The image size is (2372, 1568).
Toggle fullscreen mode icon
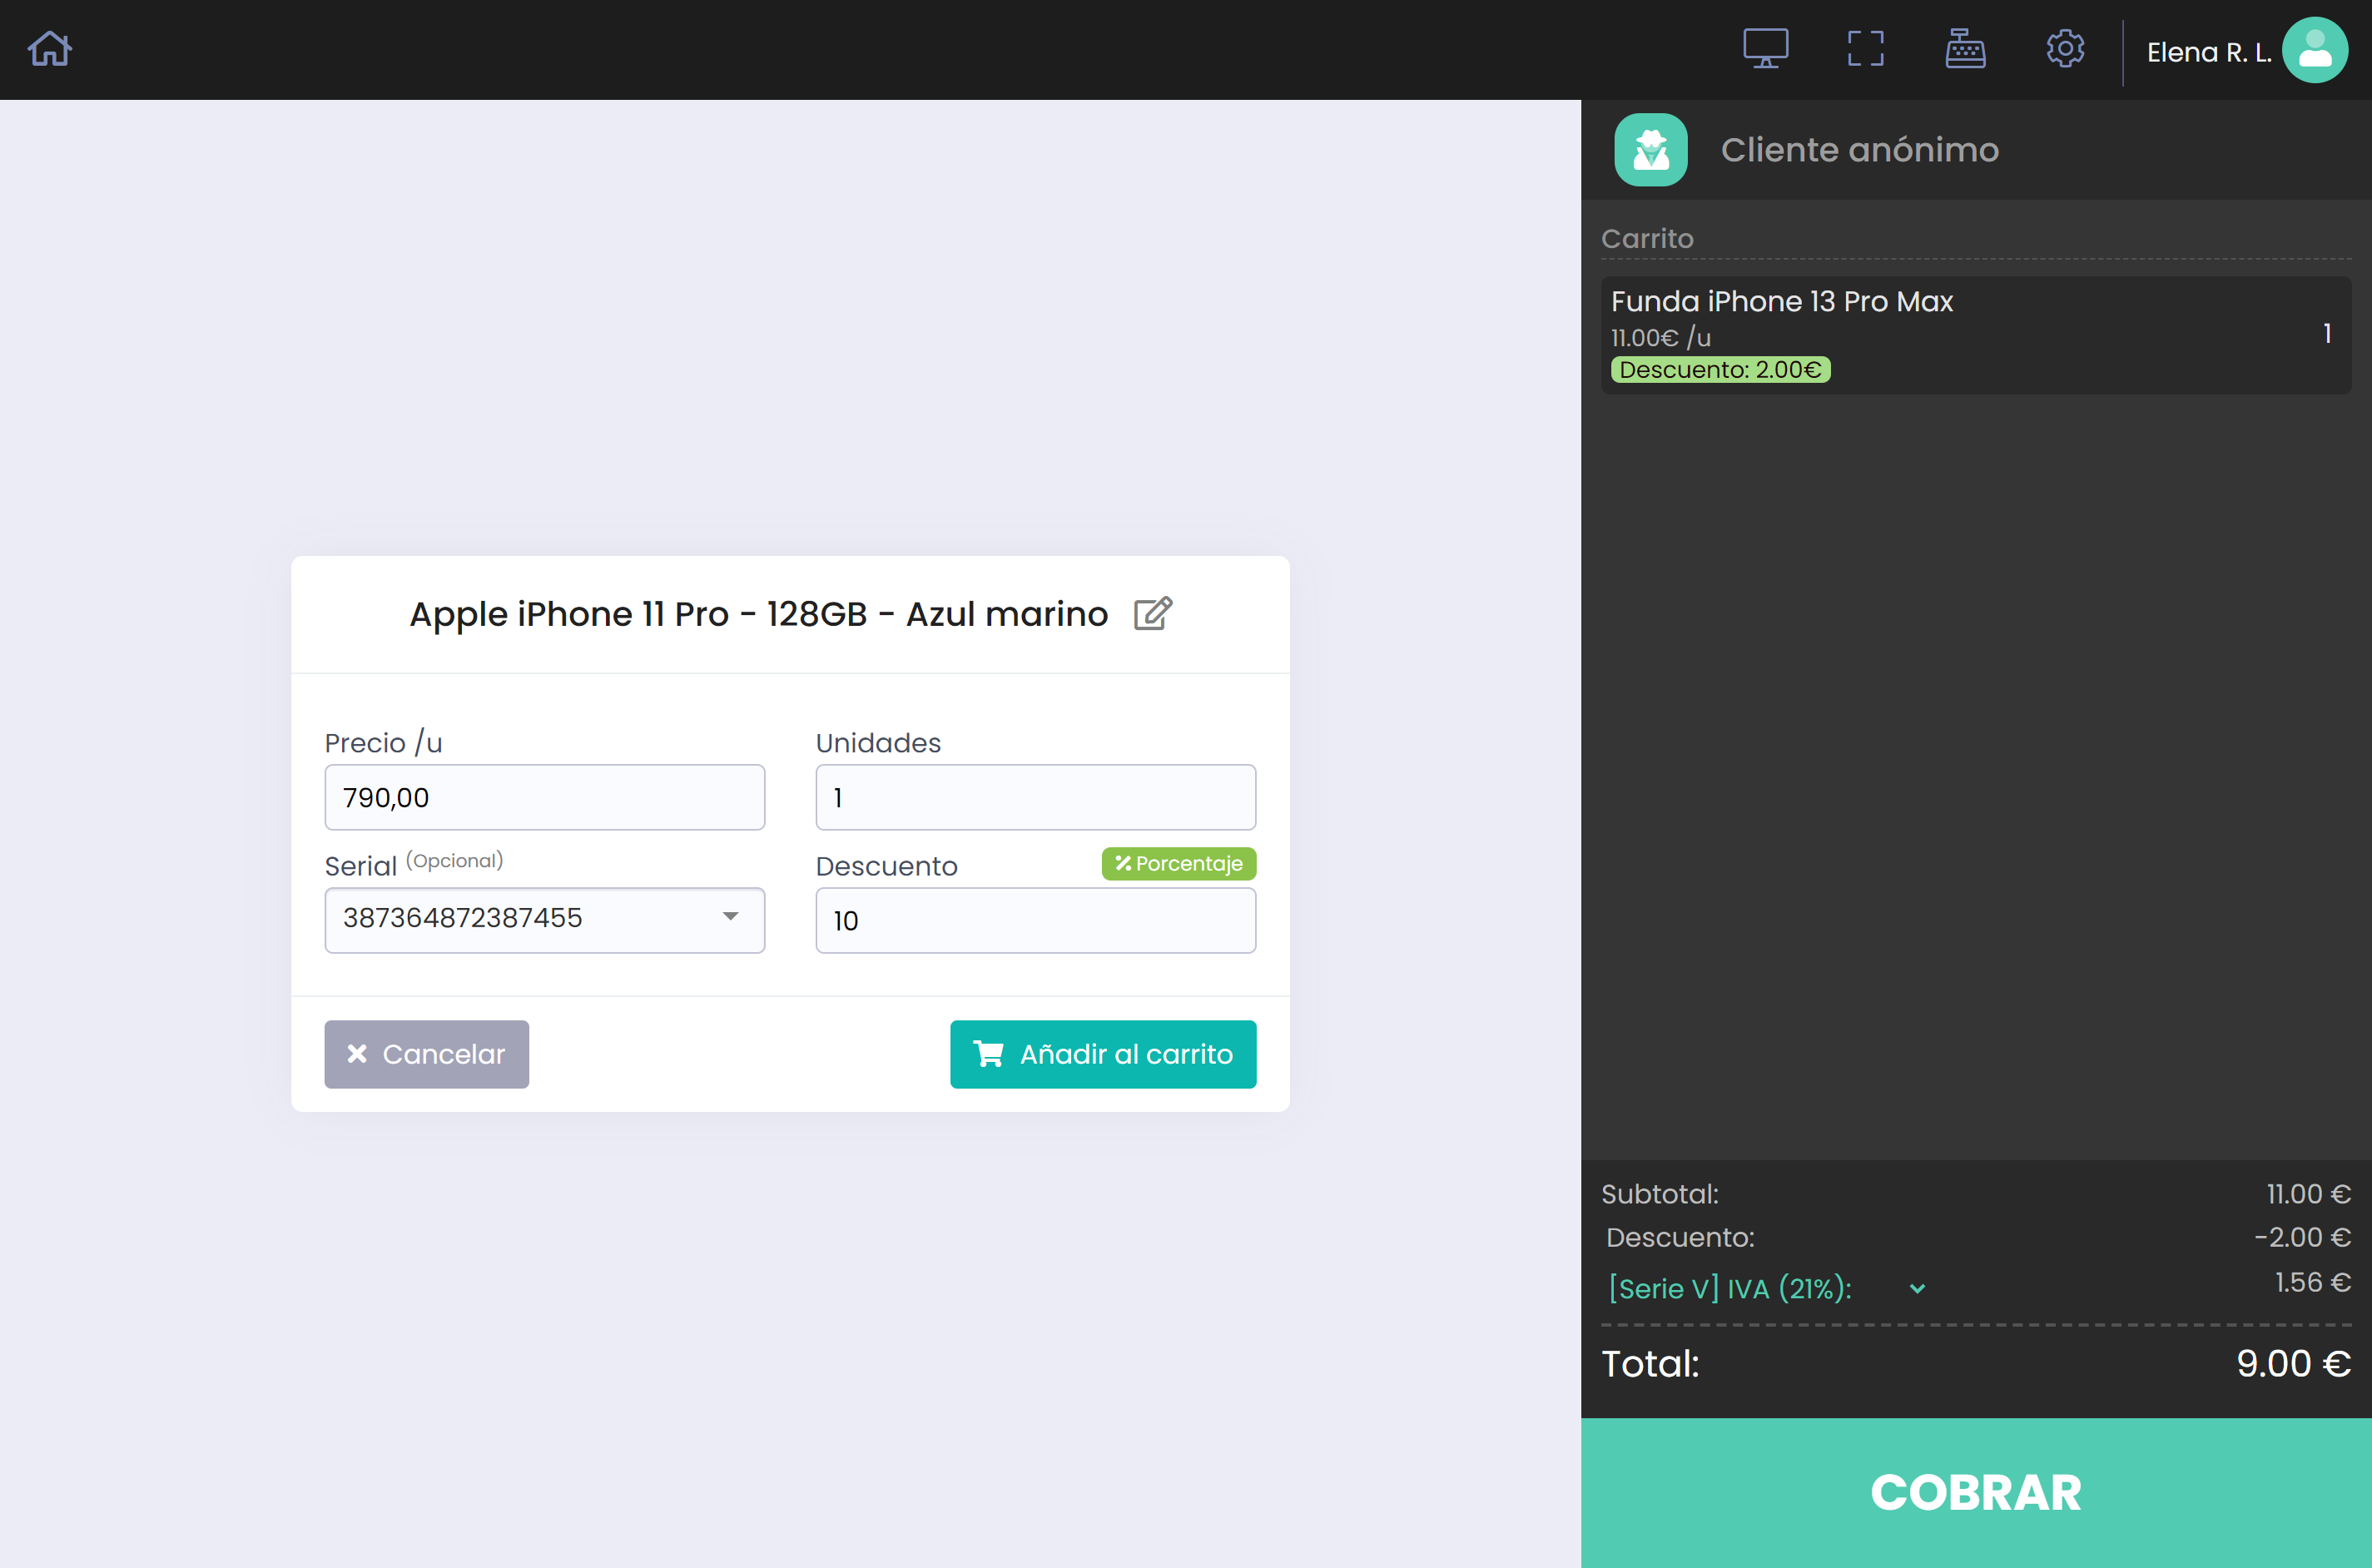pos(1865,49)
